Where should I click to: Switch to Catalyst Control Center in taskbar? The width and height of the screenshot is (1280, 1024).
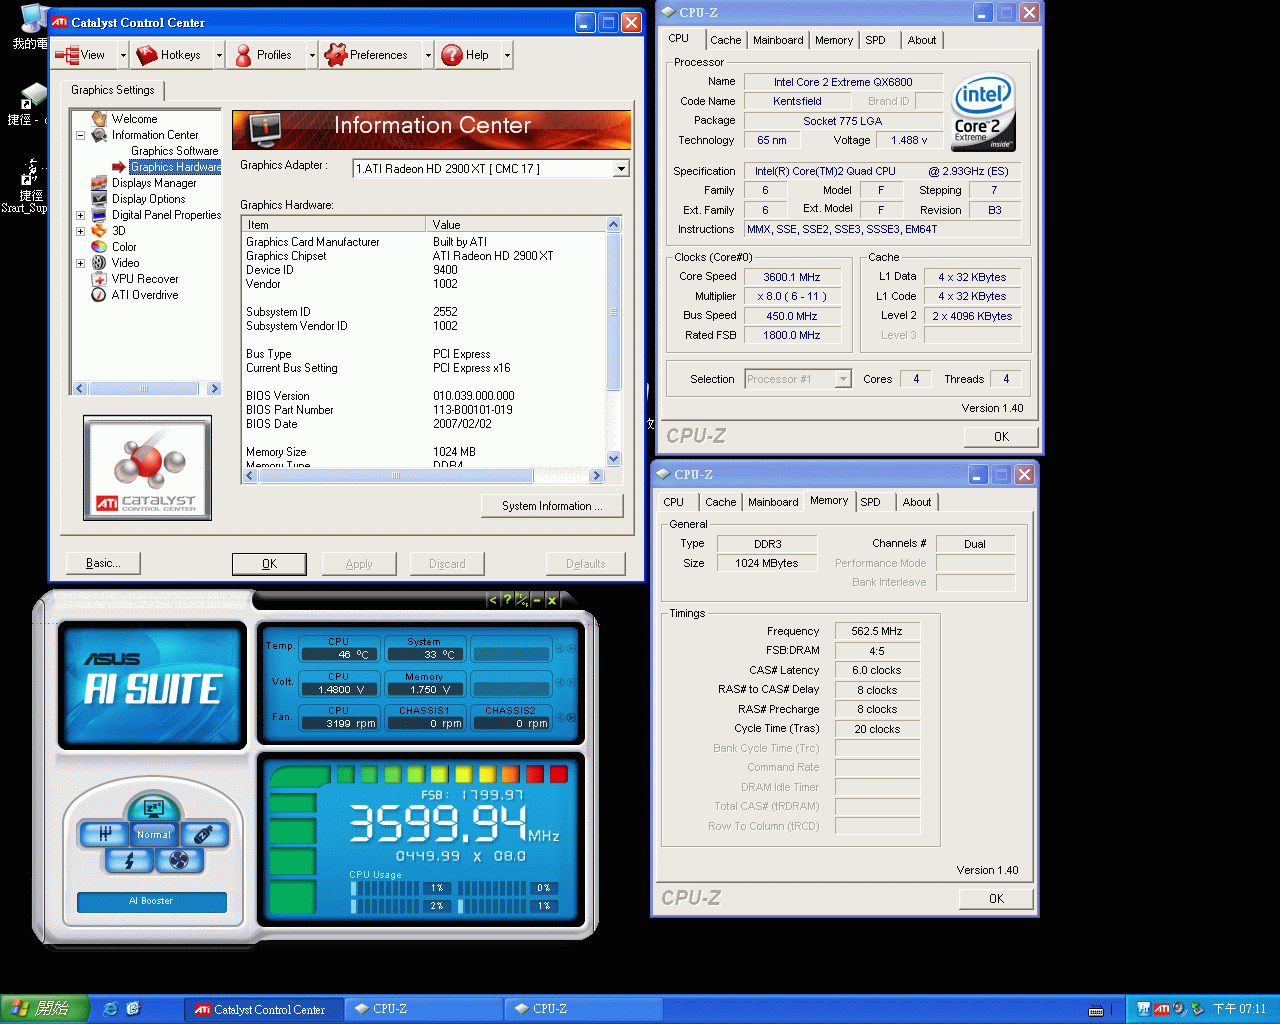(263, 1009)
